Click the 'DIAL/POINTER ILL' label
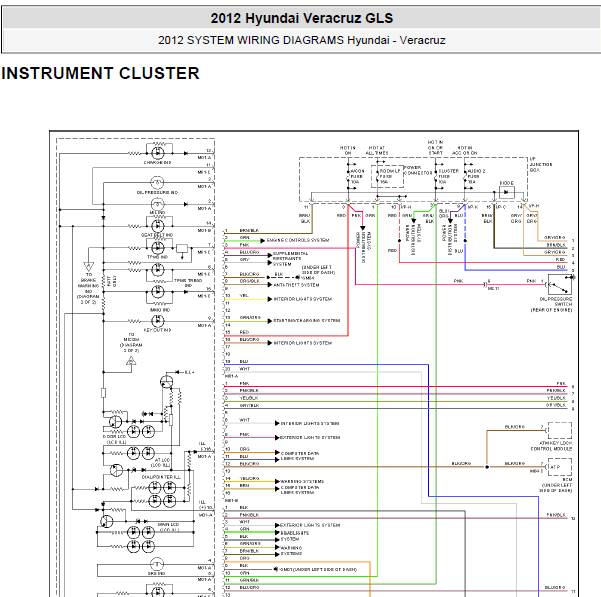 coord(161,477)
